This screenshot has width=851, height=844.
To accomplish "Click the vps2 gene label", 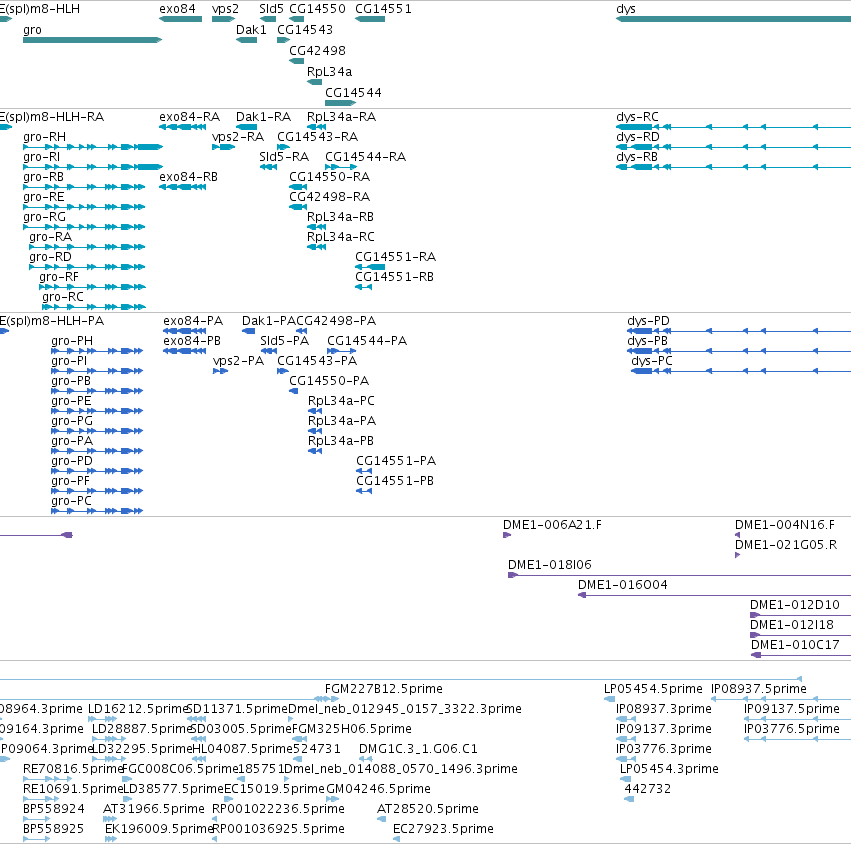I will click(225, 9).
